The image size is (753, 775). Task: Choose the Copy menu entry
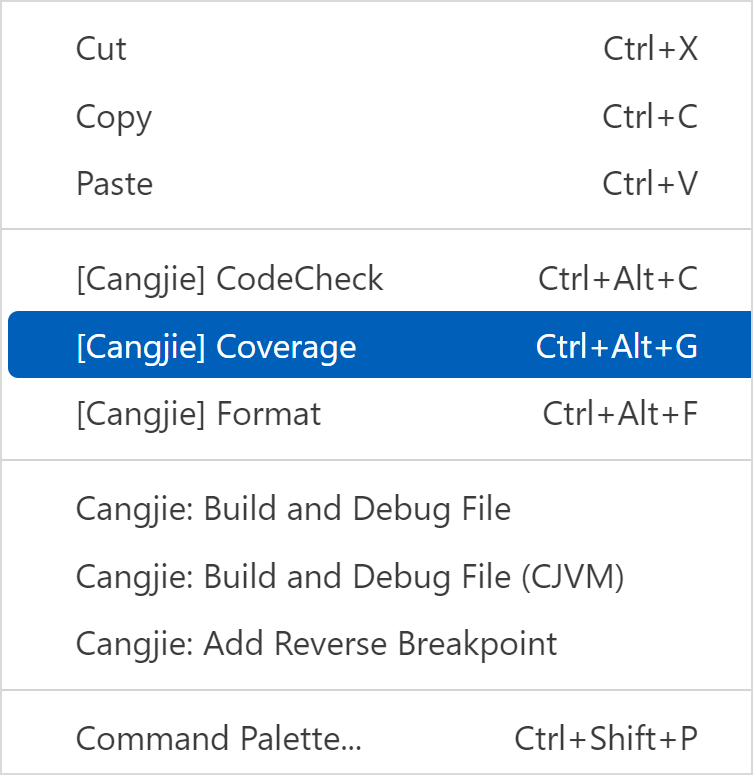coord(114,117)
